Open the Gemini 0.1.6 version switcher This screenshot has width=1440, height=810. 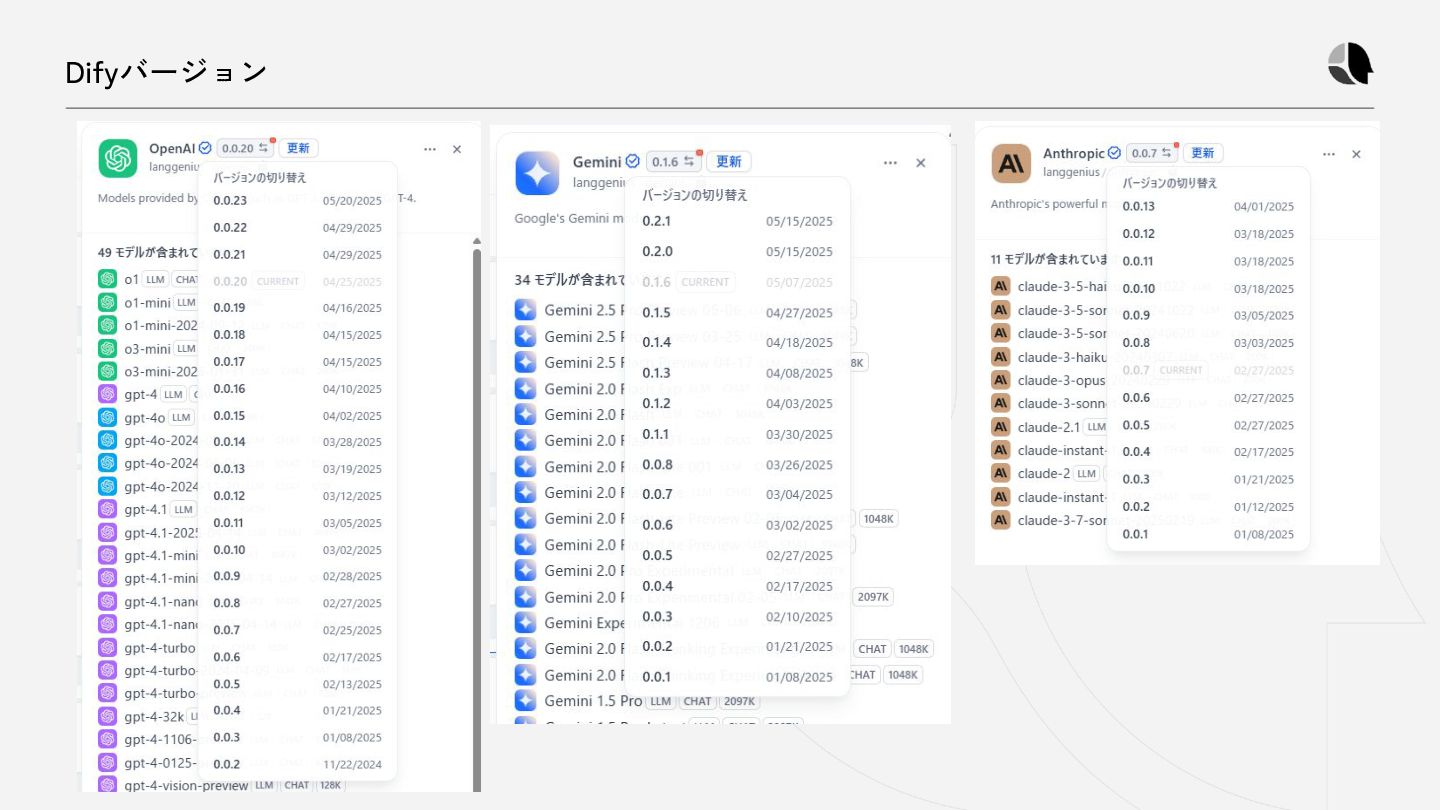(x=674, y=161)
